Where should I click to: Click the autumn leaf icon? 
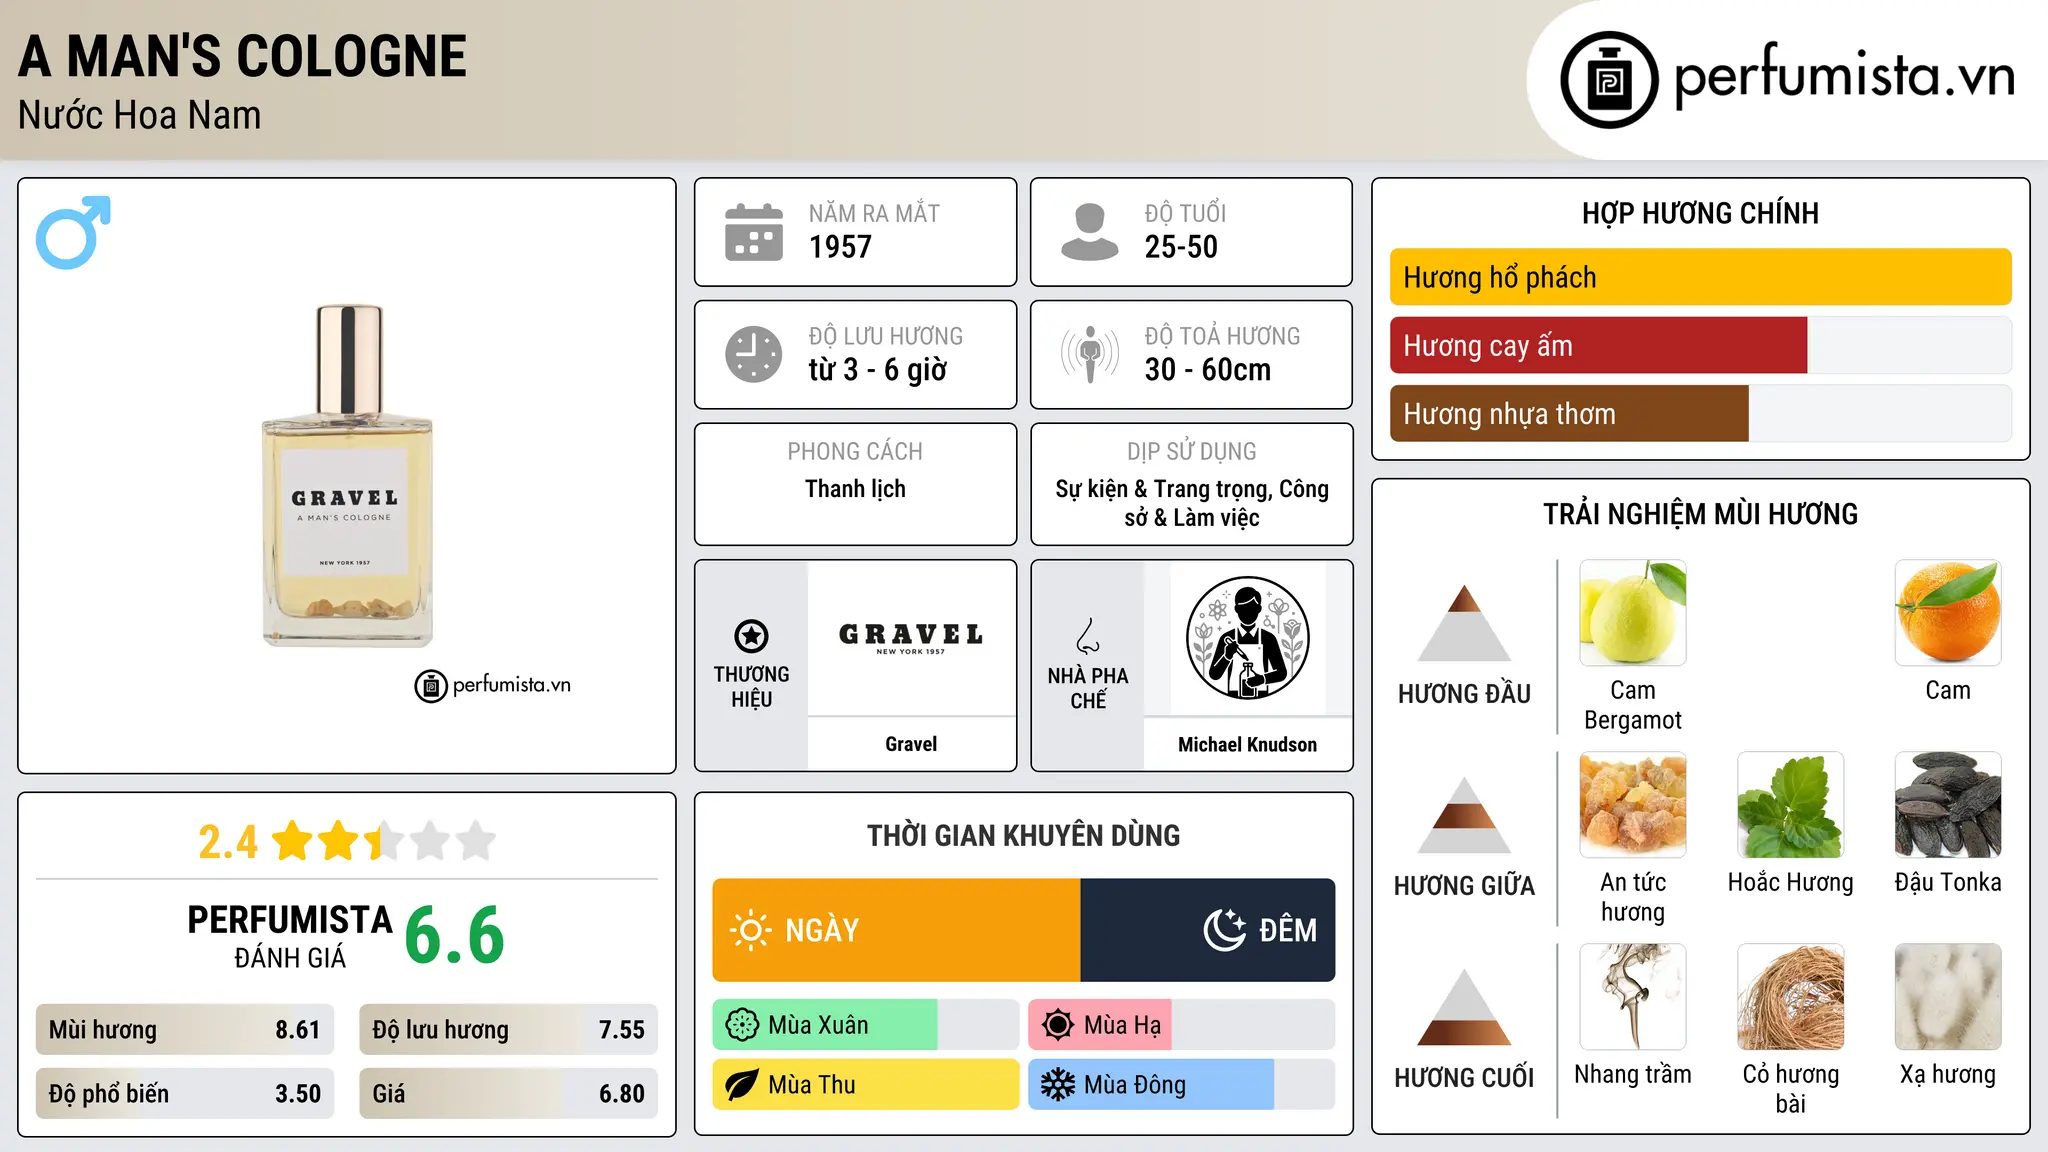point(742,1085)
